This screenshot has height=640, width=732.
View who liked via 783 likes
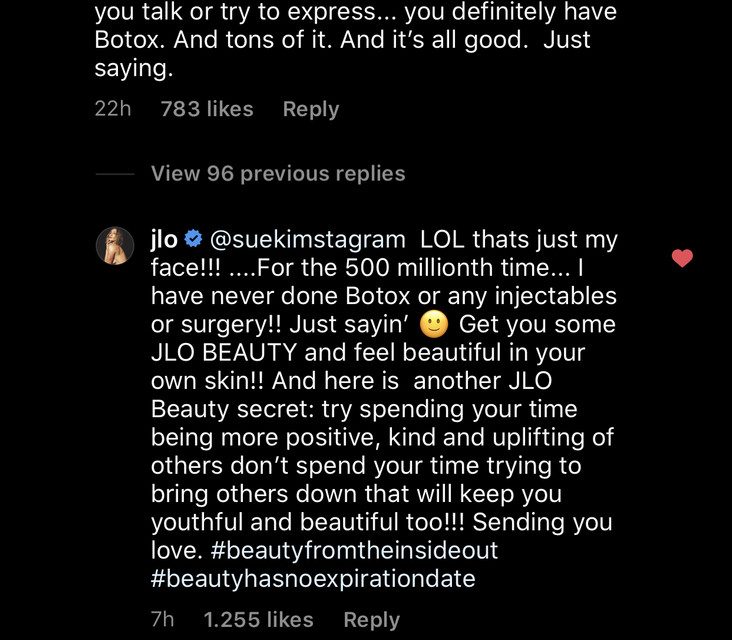click(207, 109)
